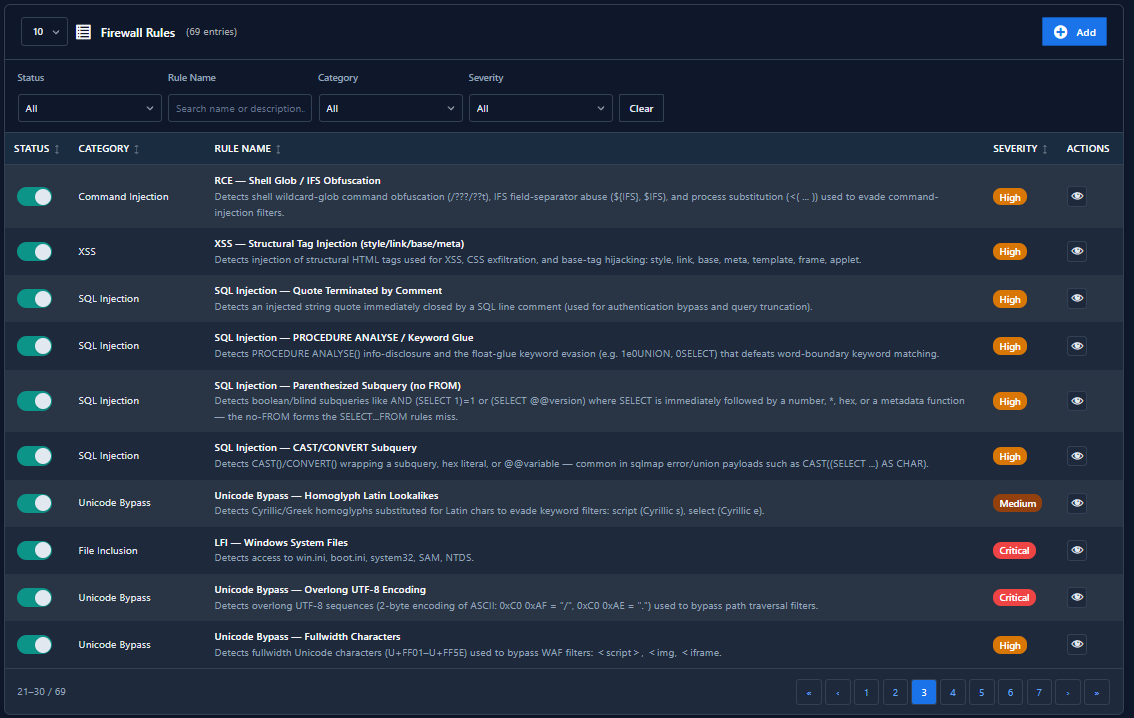Toggle off XSS Structural Tag Injection rule
Screen dimensions: 1134x718
(x=35, y=252)
